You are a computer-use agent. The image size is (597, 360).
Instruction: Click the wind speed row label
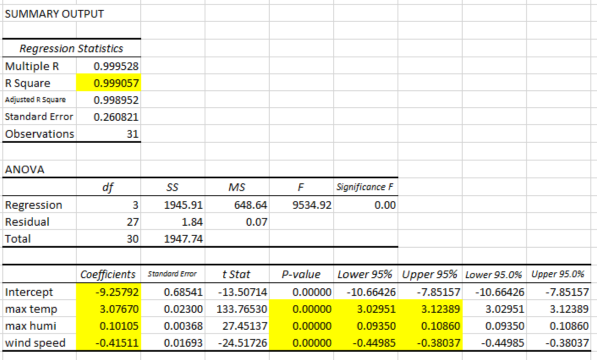pyautogui.click(x=35, y=343)
